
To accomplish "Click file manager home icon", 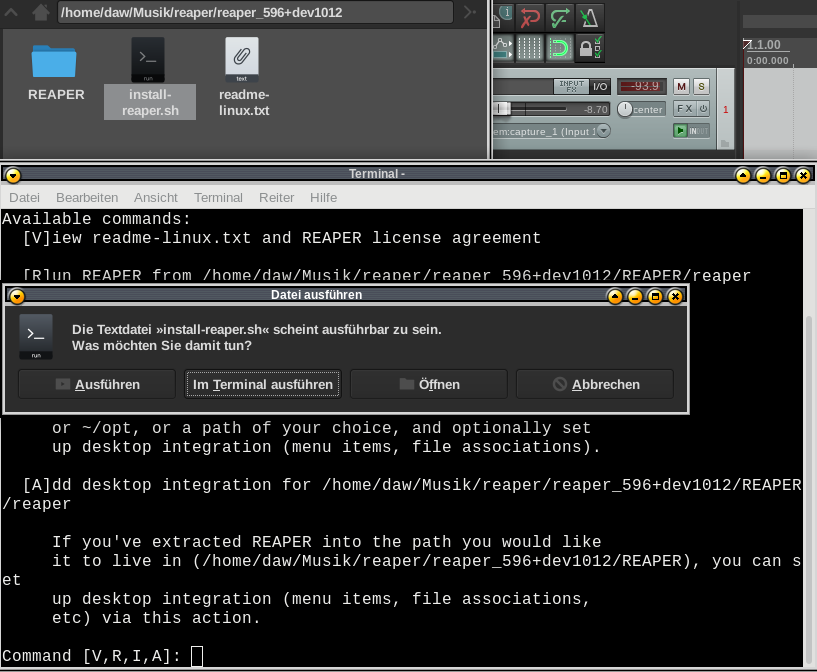I will 41,12.
